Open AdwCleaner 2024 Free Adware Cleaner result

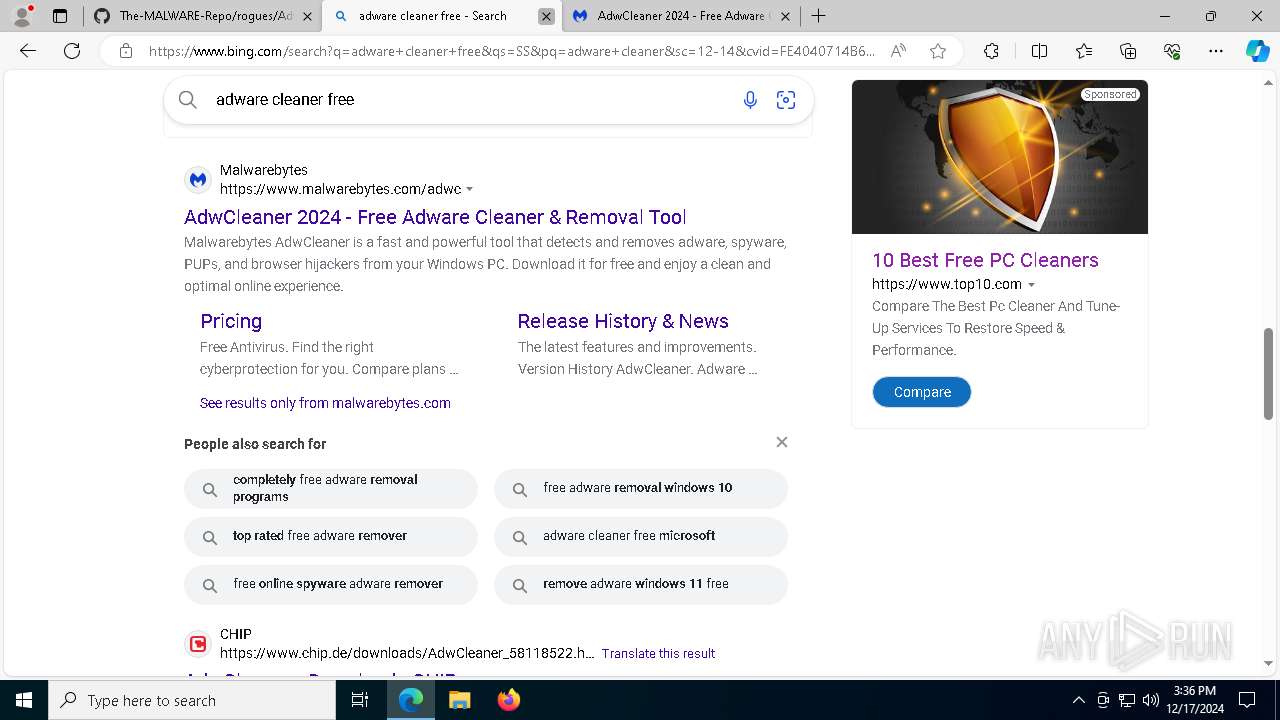click(x=435, y=217)
